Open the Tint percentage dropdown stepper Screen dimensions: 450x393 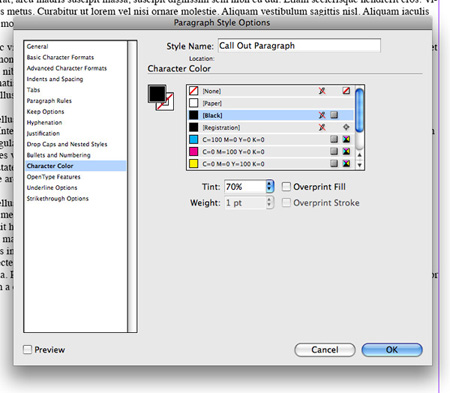pos(270,187)
